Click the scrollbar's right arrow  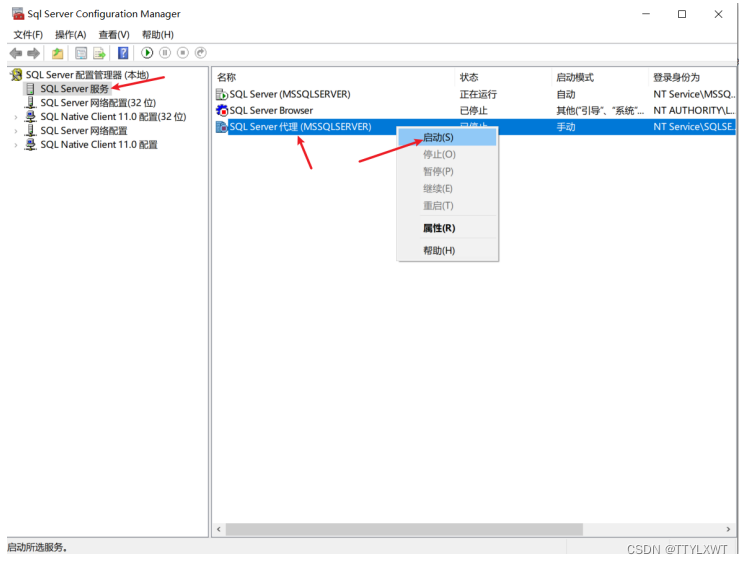click(x=728, y=529)
